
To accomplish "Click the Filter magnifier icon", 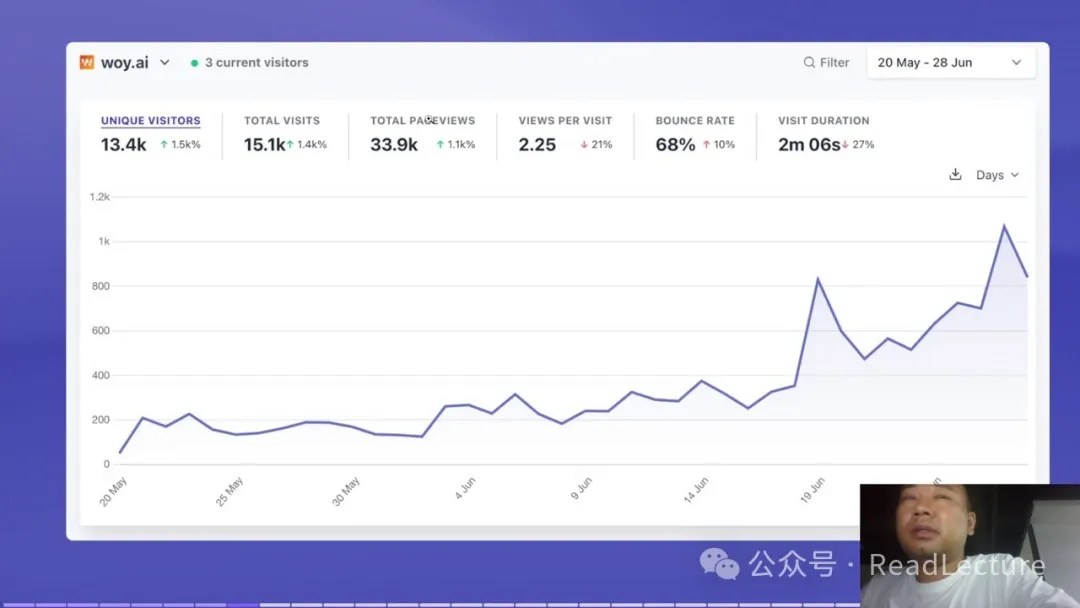I will pyautogui.click(x=809, y=62).
